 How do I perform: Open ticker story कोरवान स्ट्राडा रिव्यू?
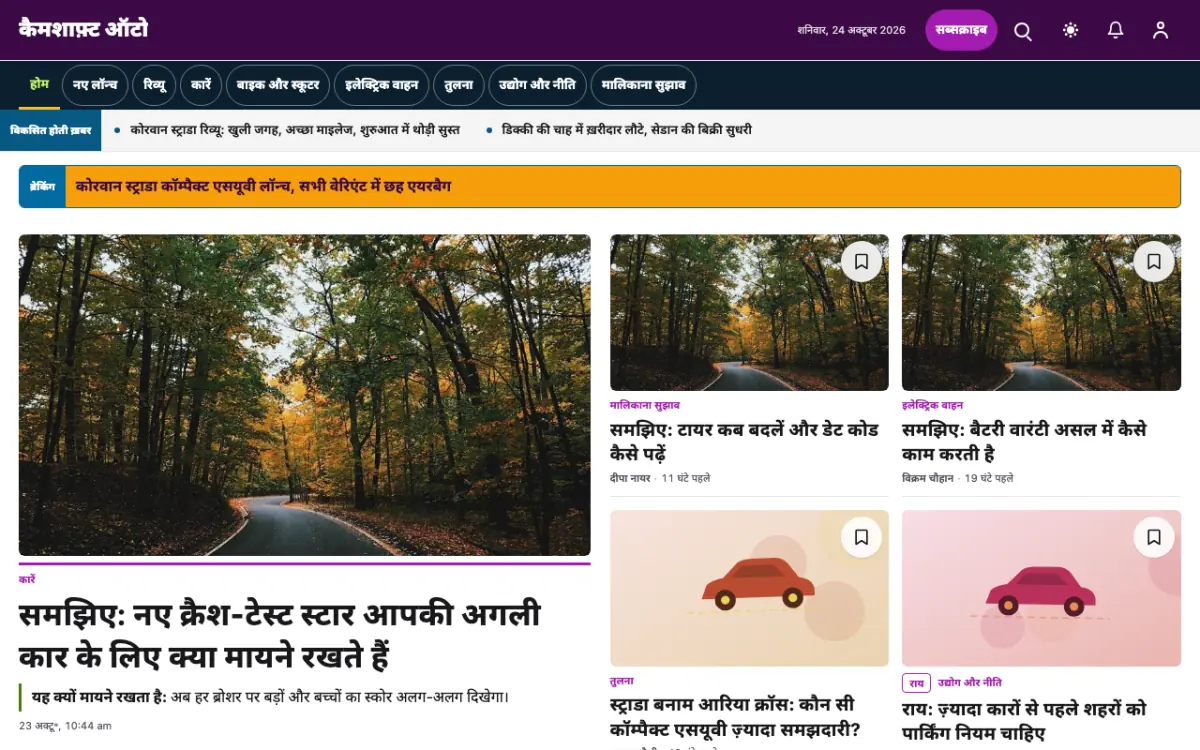[295, 130]
